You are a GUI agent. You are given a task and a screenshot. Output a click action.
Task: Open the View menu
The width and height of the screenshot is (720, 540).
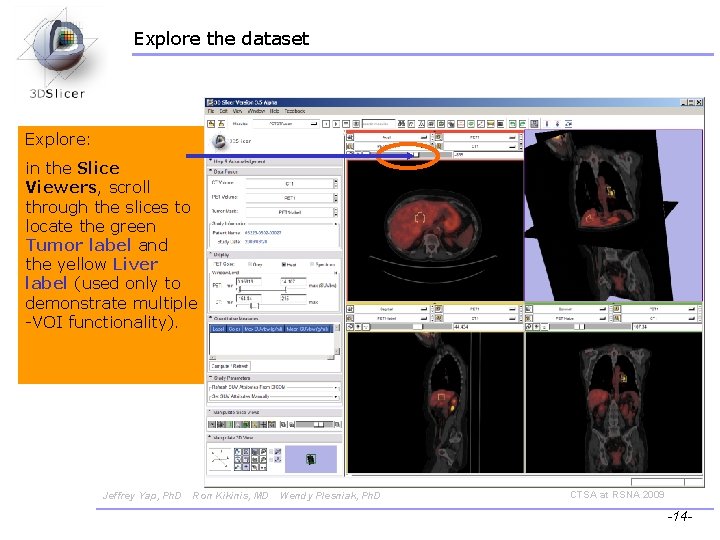[x=237, y=111]
